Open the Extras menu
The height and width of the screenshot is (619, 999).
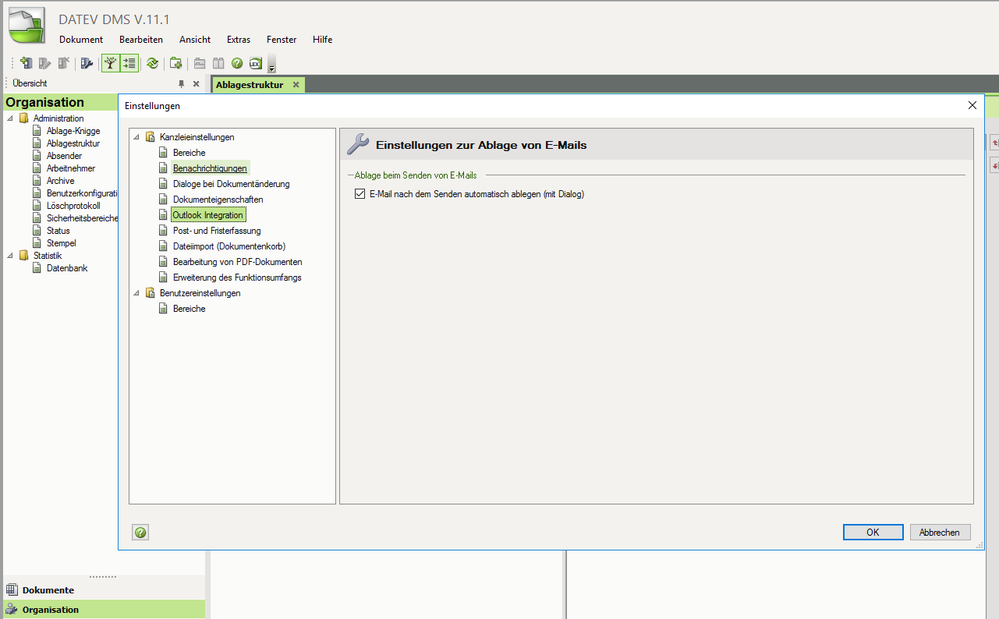coord(238,39)
